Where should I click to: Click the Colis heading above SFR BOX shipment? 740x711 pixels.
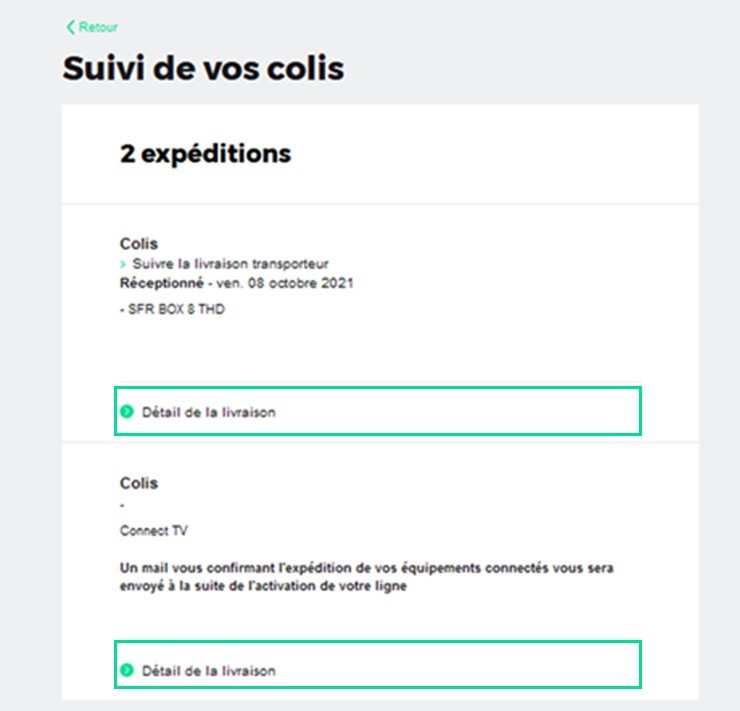tap(138, 244)
